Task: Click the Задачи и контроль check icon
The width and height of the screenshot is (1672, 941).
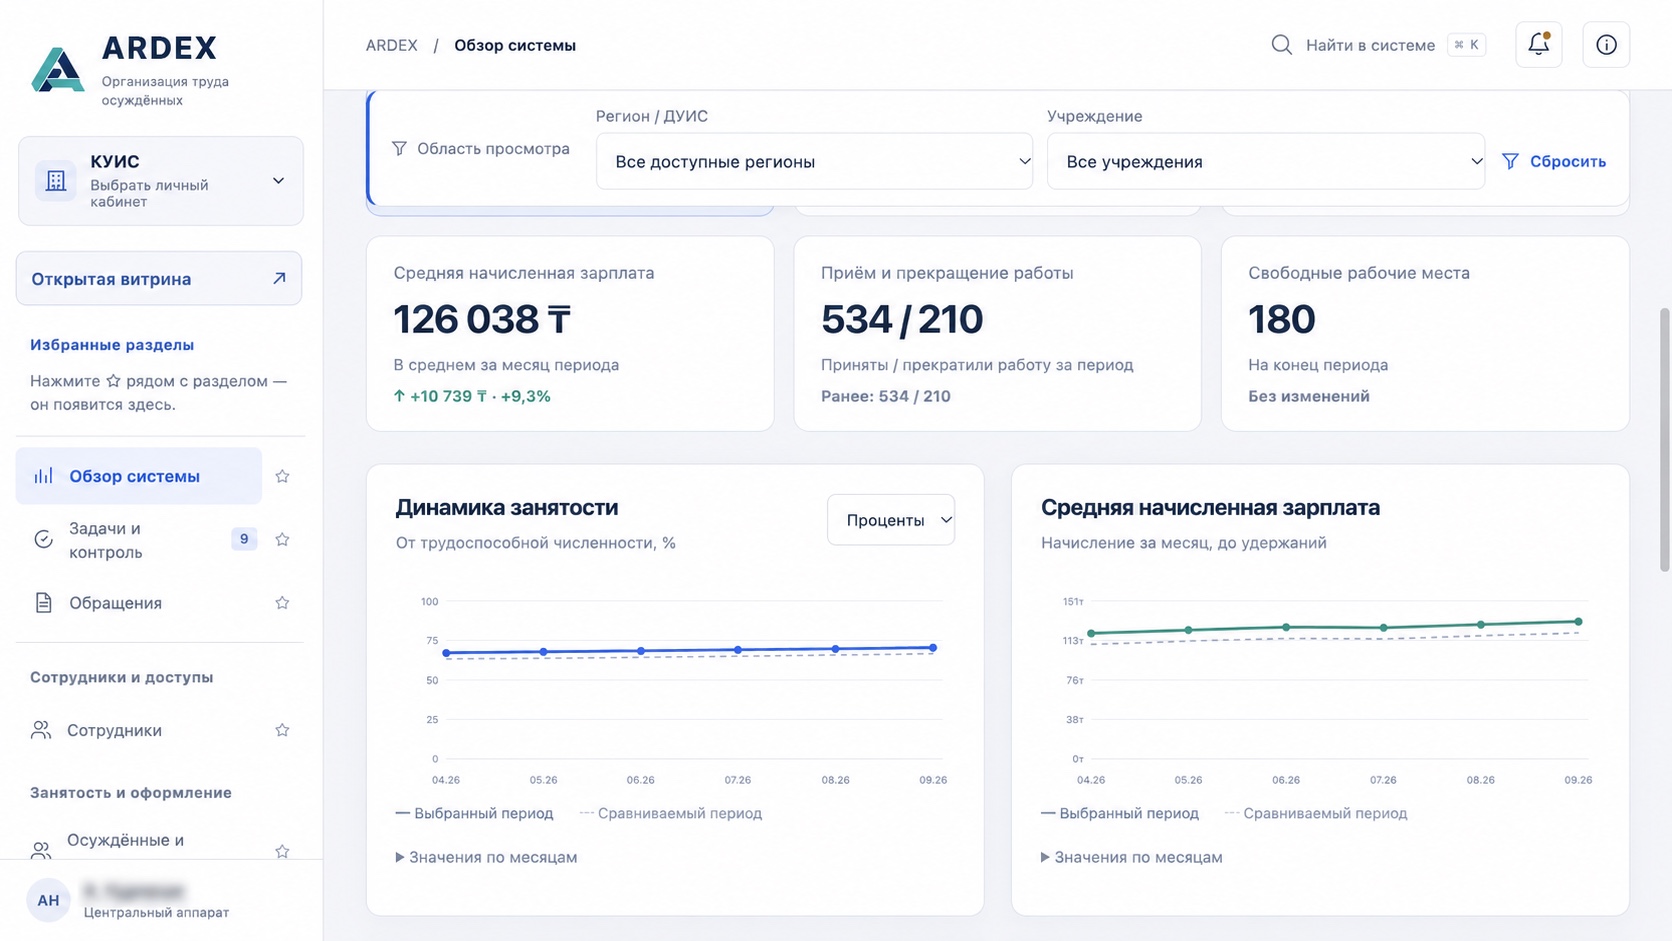Action: click(43, 539)
